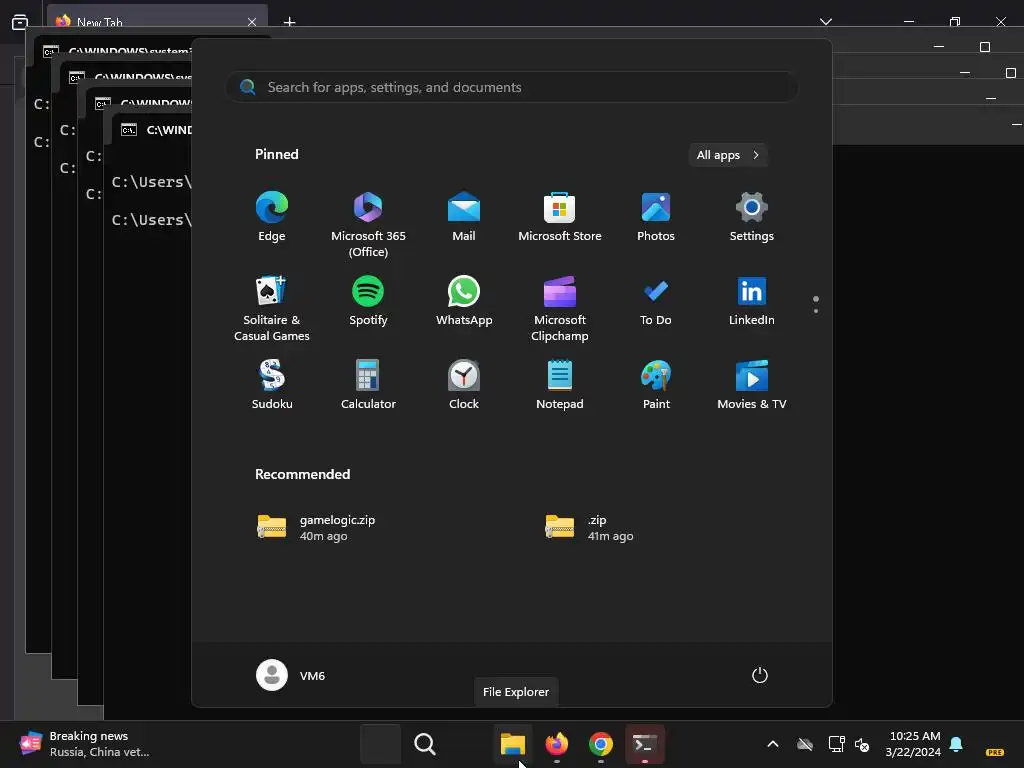Open the Breaking news widget
1024x768 pixels.
tap(85, 744)
